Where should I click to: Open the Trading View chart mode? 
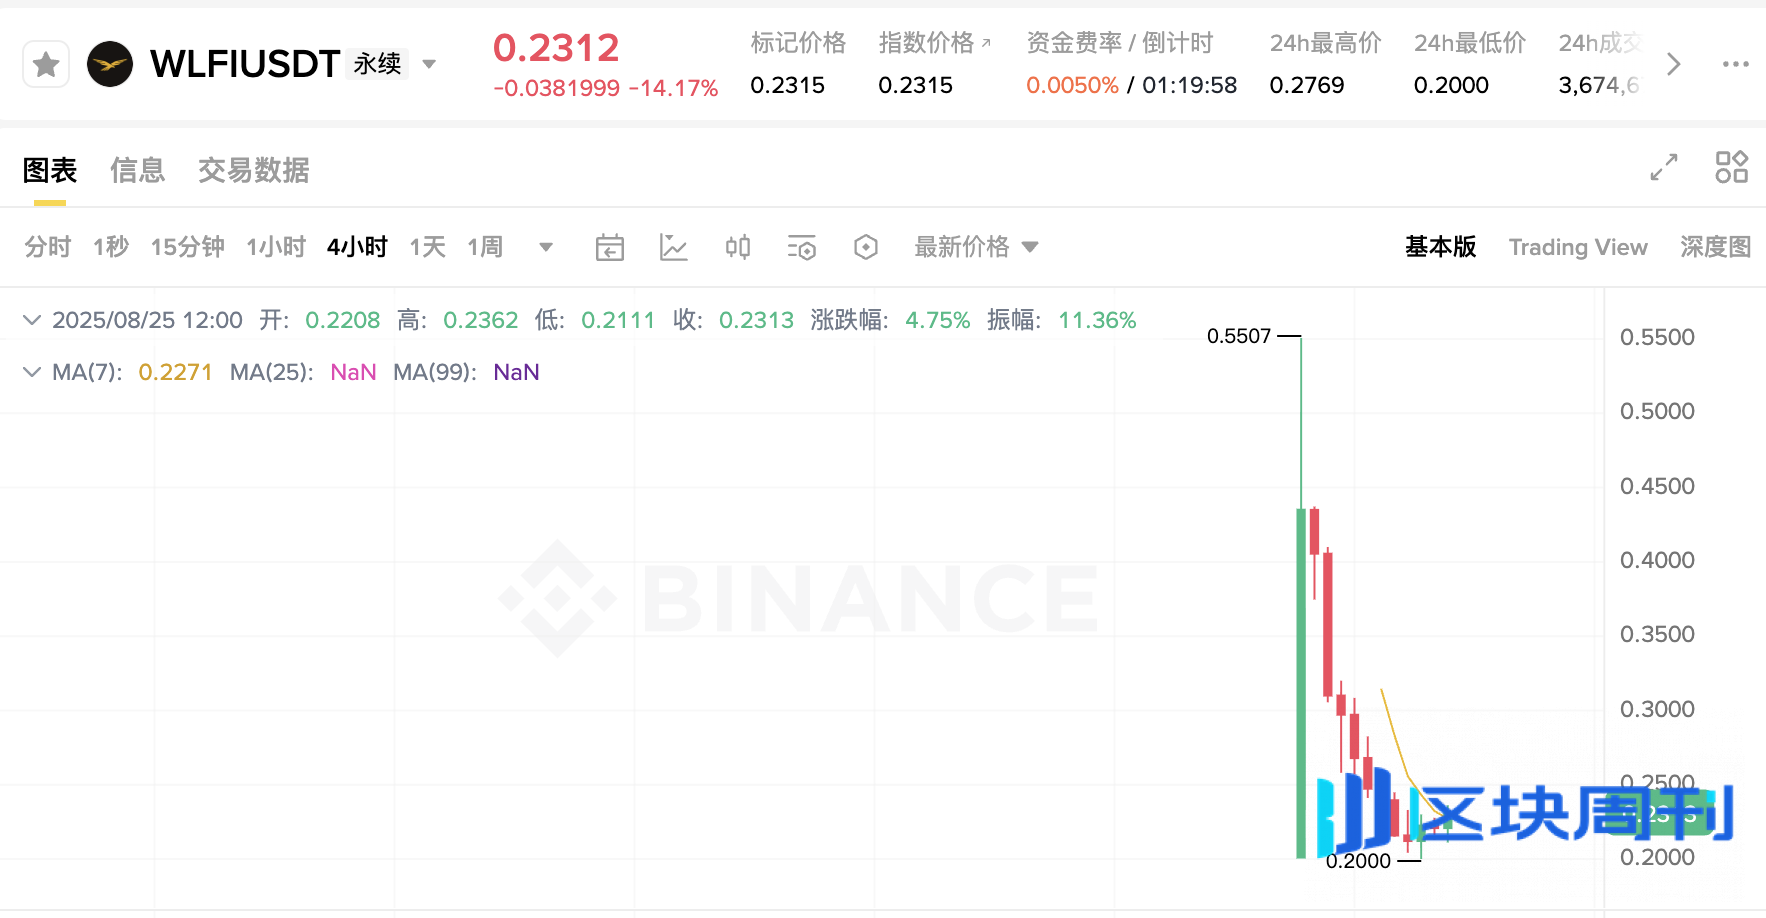tap(1578, 247)
